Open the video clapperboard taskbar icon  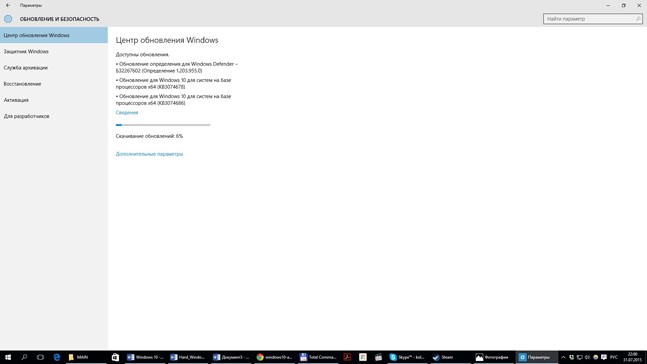pos(378,357)
